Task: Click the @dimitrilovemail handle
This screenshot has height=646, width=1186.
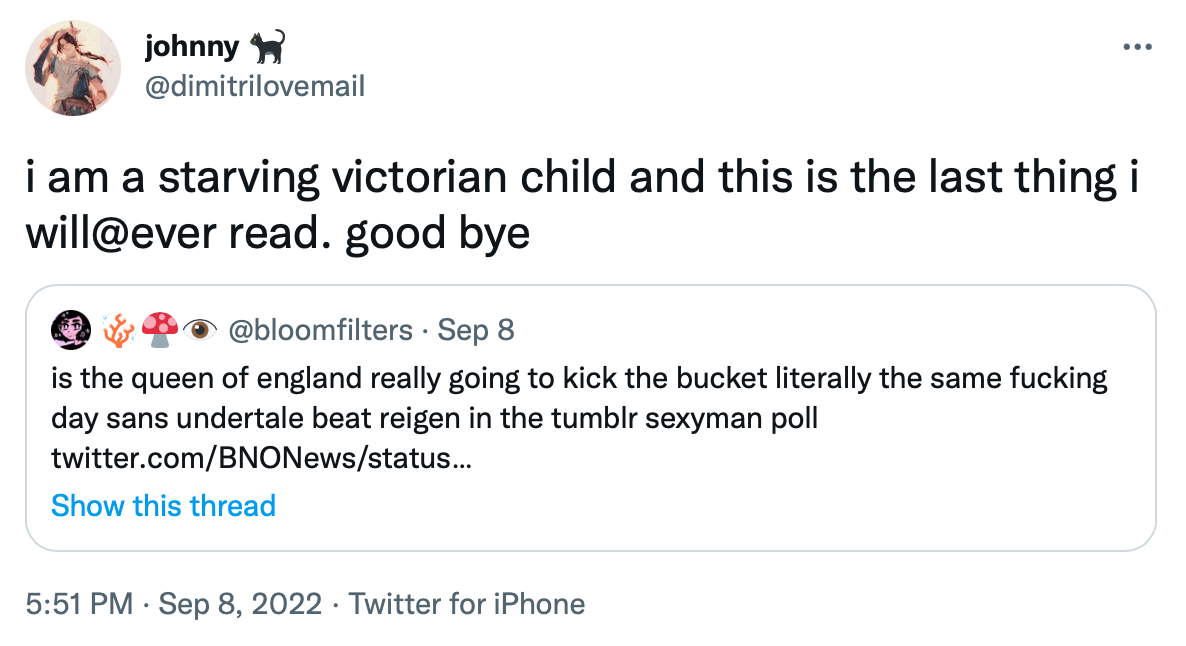Action: coord(255,86)
